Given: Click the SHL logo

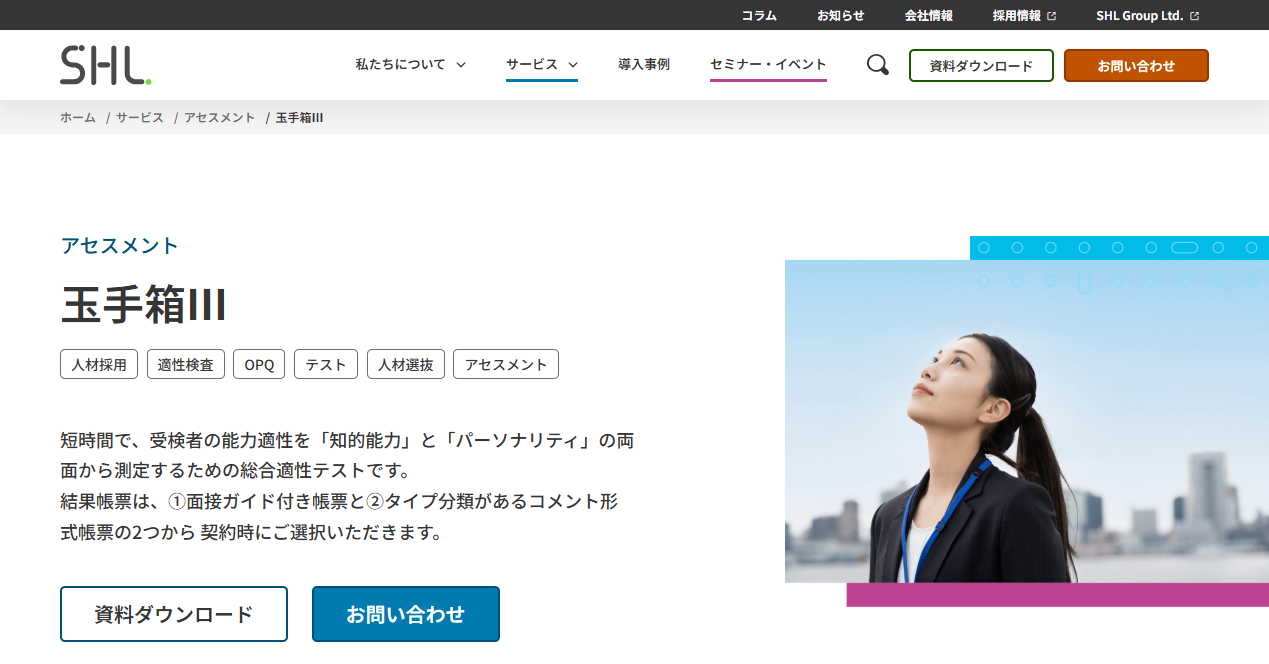Looking at the screenshot, I should [106, 65].
